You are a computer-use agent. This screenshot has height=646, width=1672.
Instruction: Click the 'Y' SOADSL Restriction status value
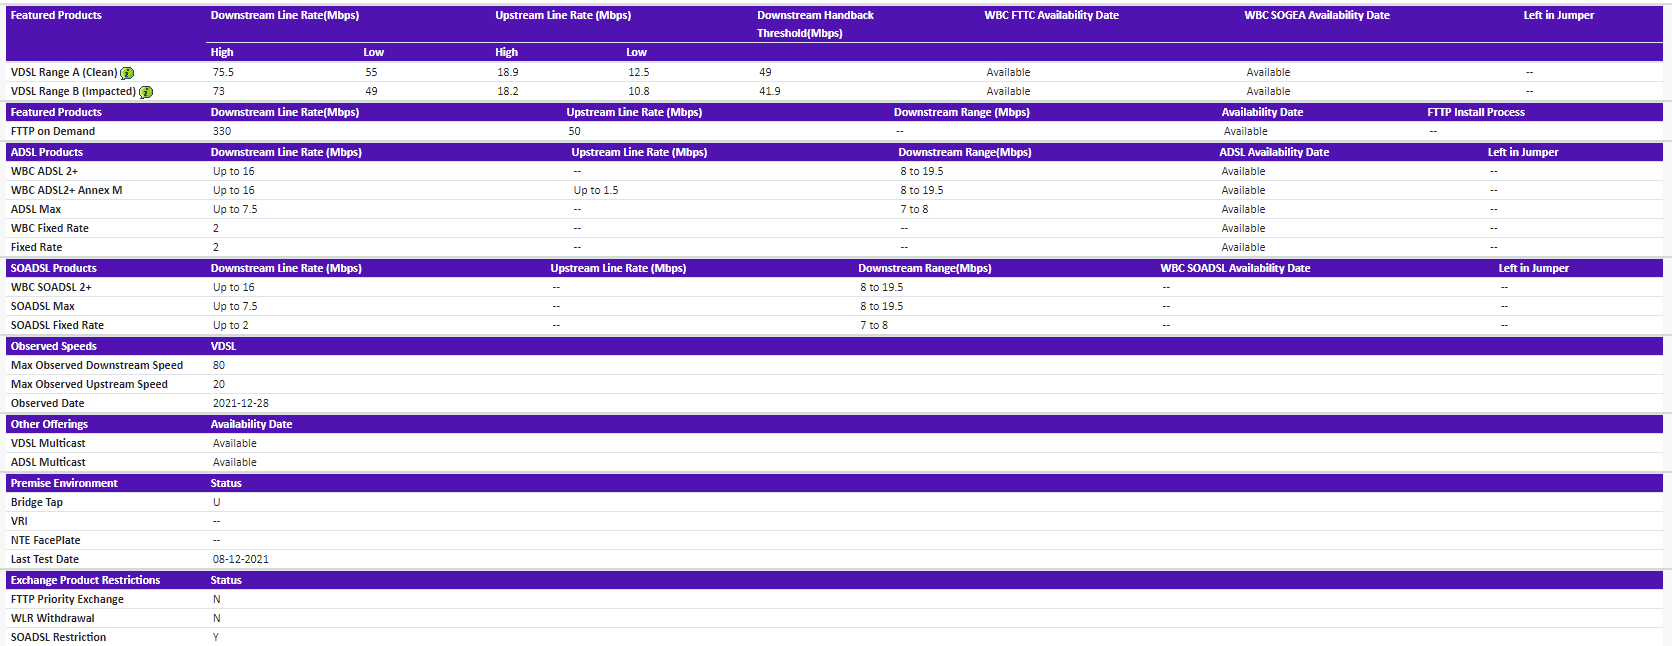pos(216,637)
